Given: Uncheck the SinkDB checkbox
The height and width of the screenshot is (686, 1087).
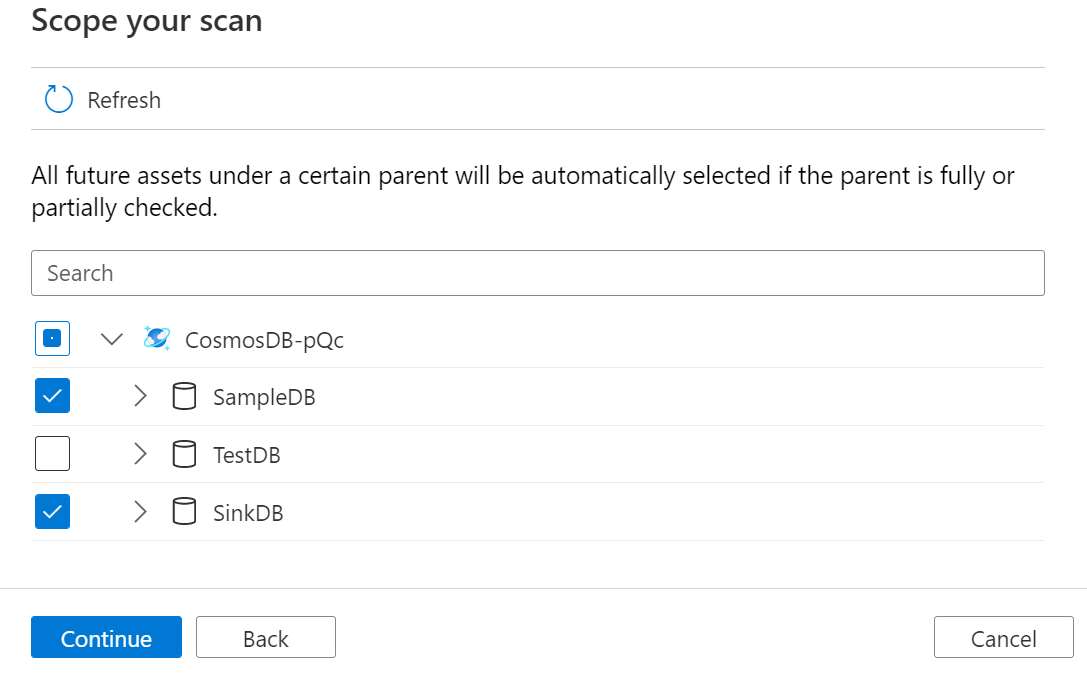Looking at the screenshot, I should [x=53, y=511].
